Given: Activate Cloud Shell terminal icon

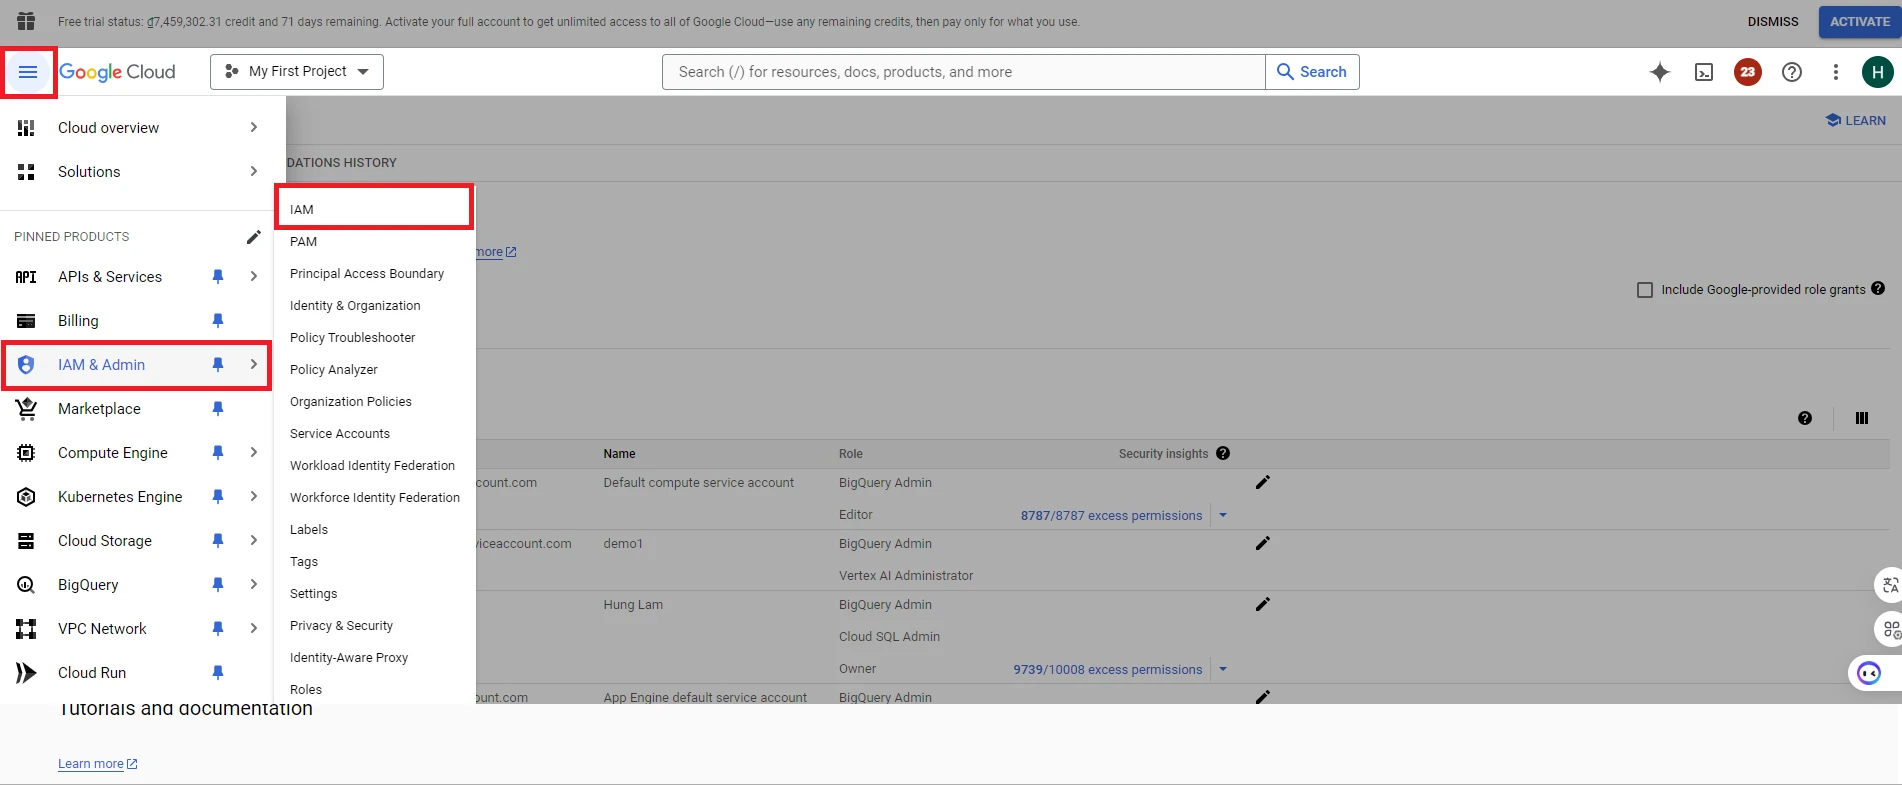Looking at the screenshot, I should (x=1704, y=72).
